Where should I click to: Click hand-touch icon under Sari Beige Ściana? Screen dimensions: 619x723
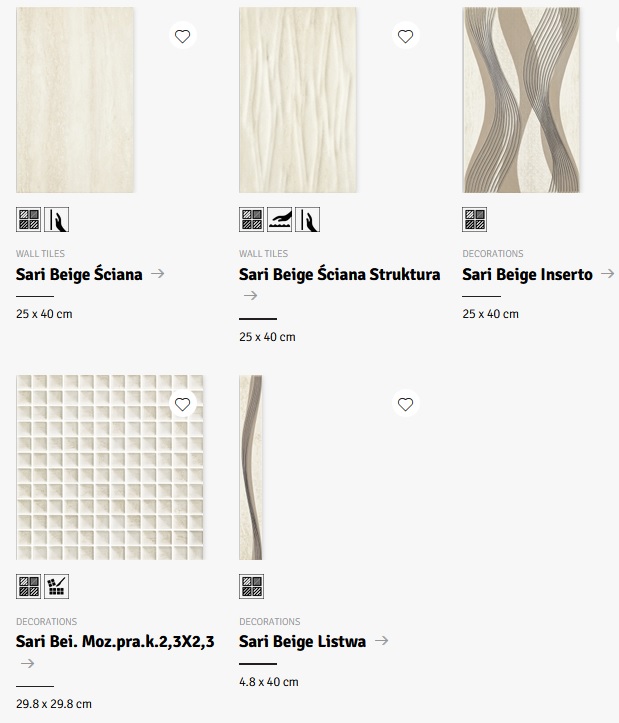[x=57, y=219]
